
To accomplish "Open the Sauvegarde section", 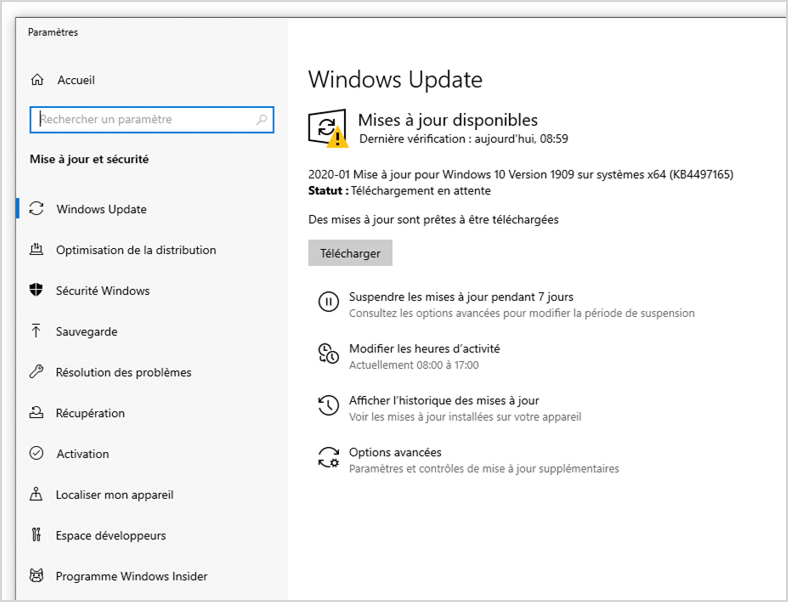I will pos(86,332).
